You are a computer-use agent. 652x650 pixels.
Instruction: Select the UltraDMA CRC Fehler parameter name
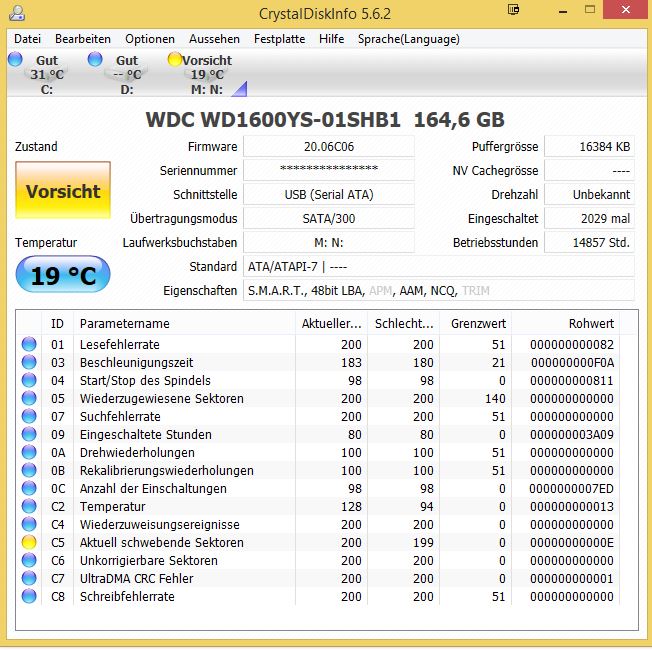(136, 578)
